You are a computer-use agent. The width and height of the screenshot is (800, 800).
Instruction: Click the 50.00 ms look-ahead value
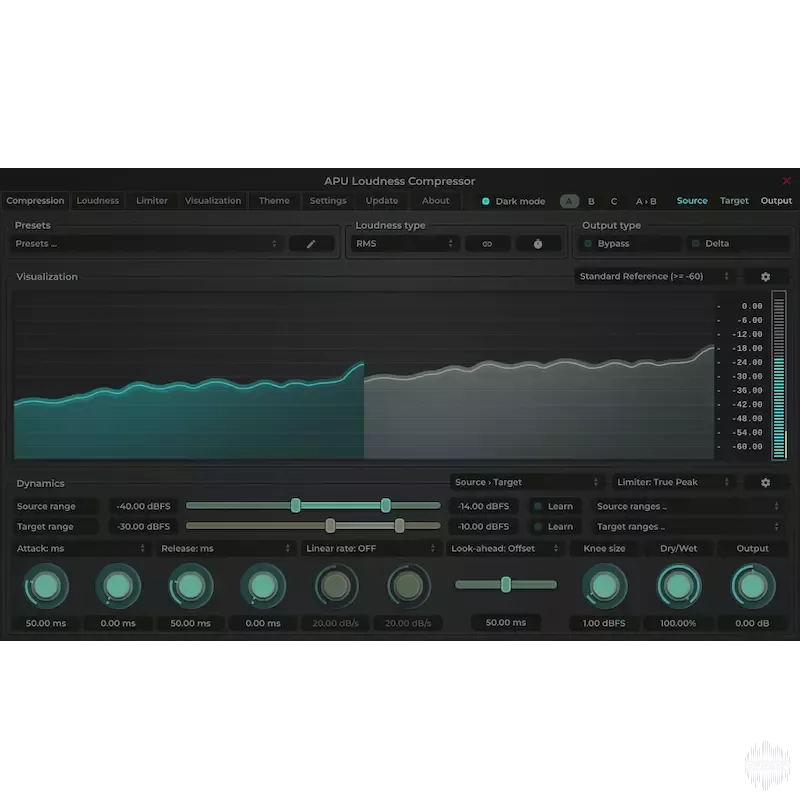(506, 622)
